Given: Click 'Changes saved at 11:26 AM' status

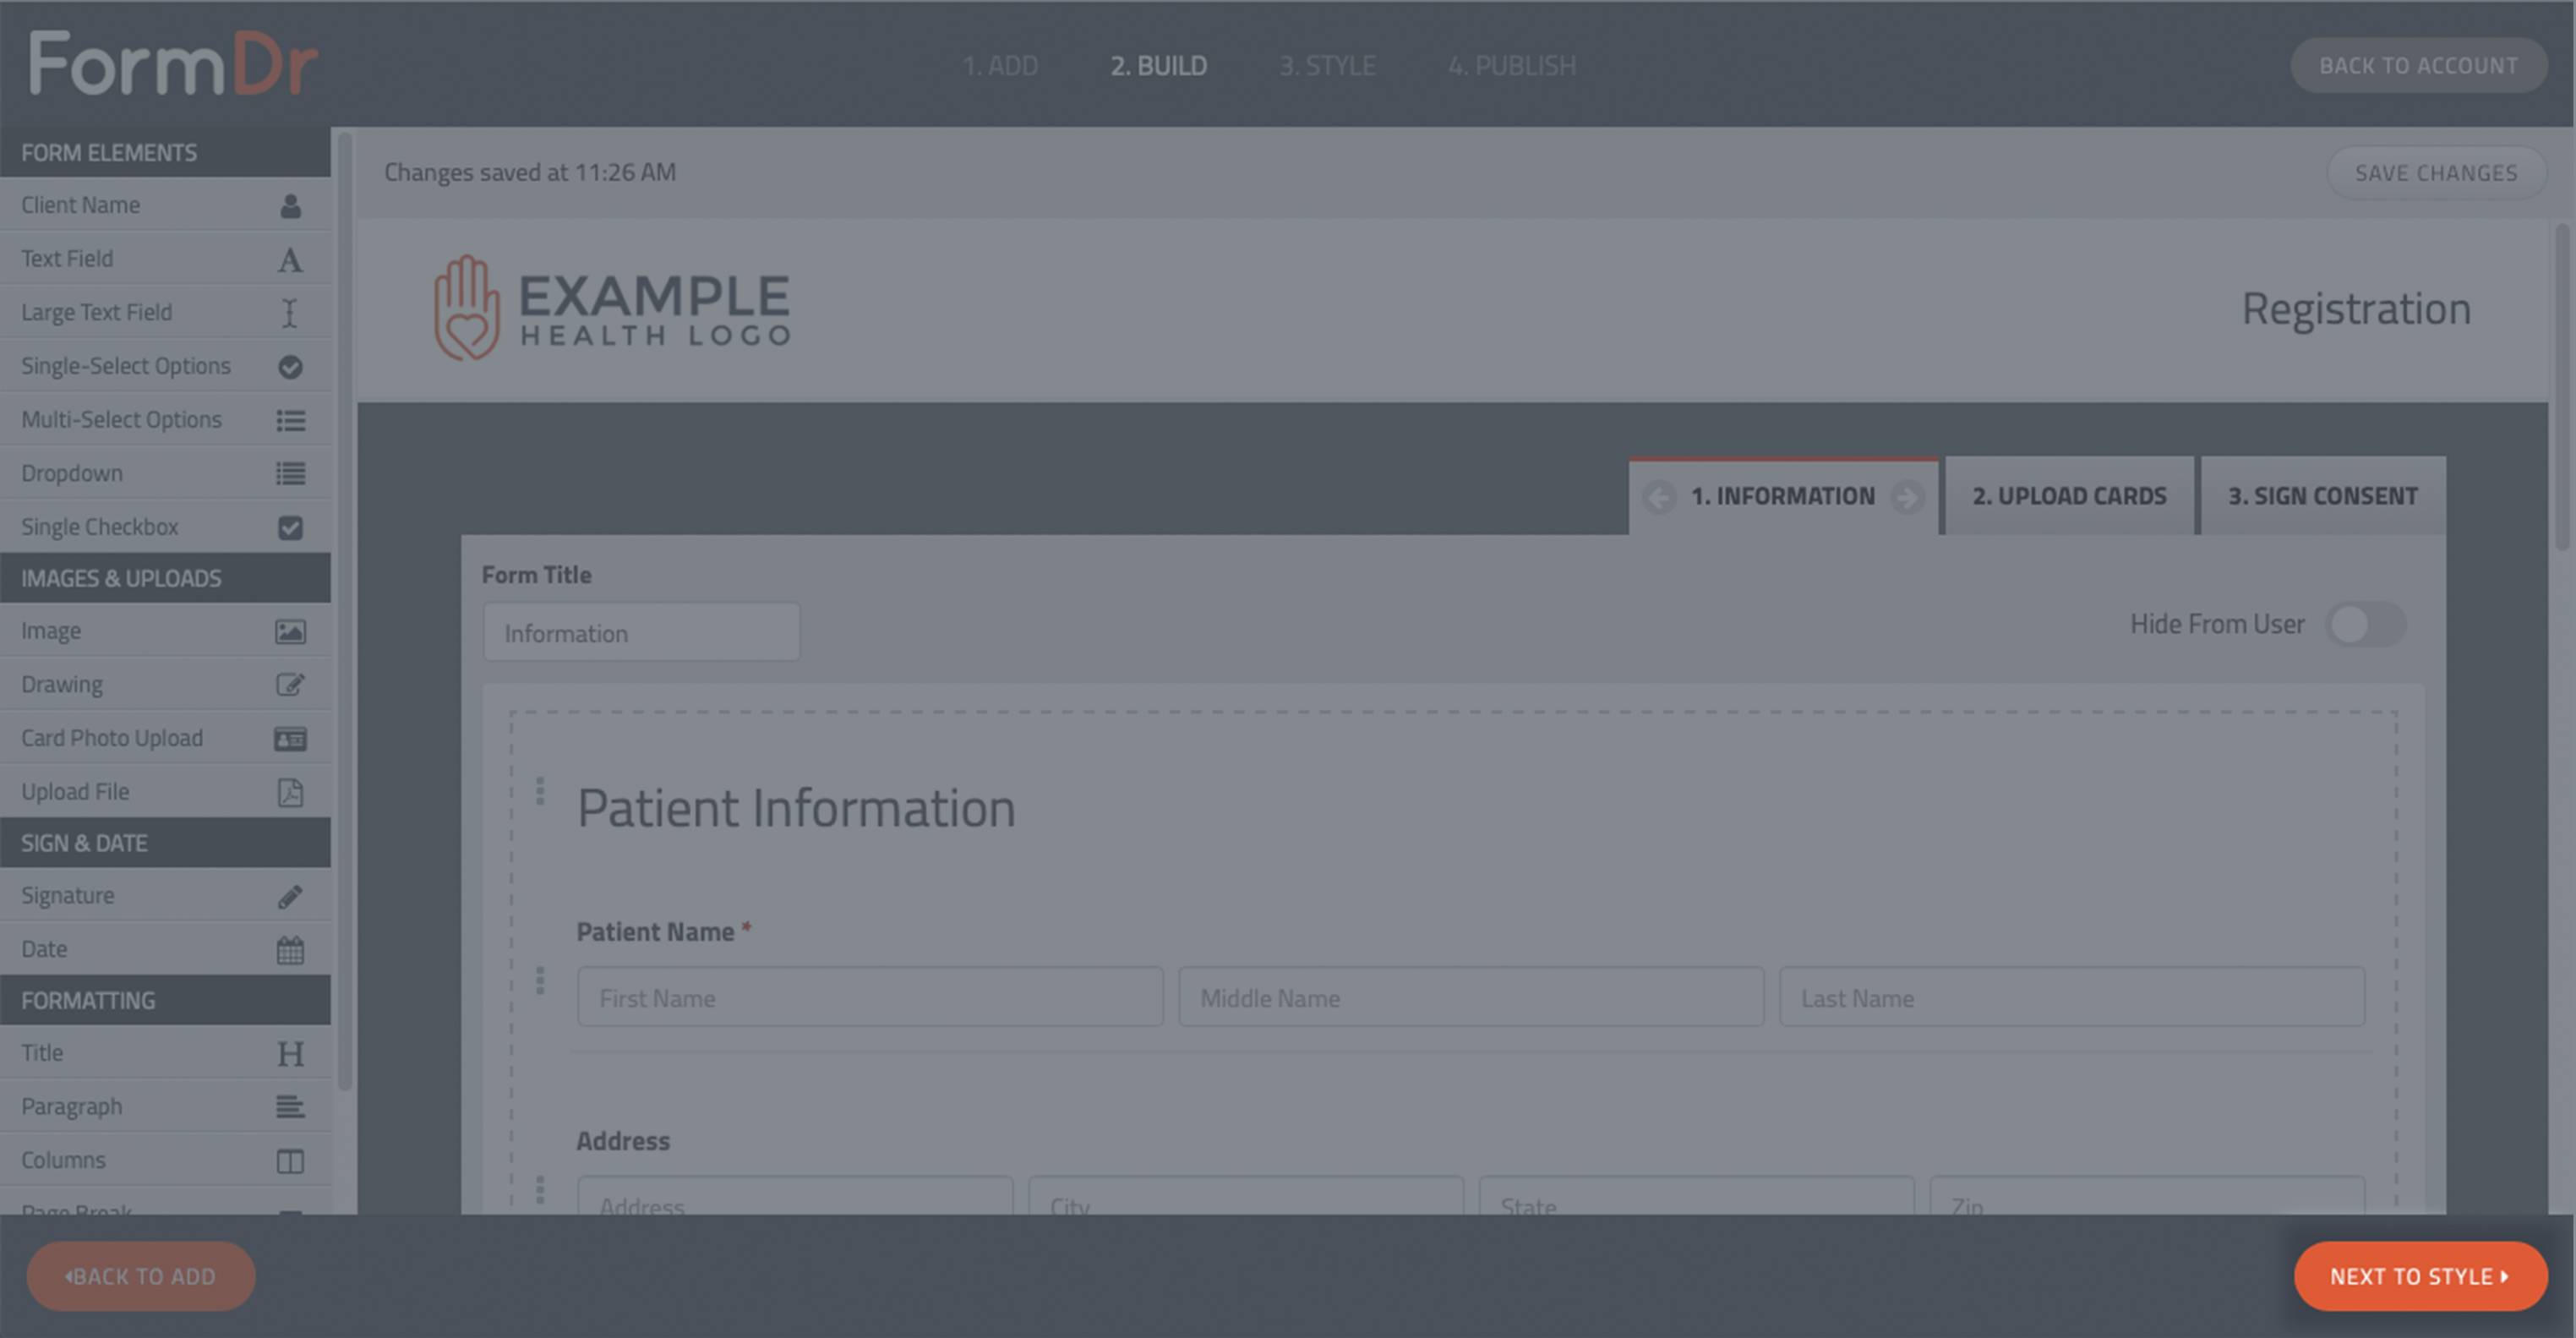Looking at the screenshot, I should pos(530,173).
